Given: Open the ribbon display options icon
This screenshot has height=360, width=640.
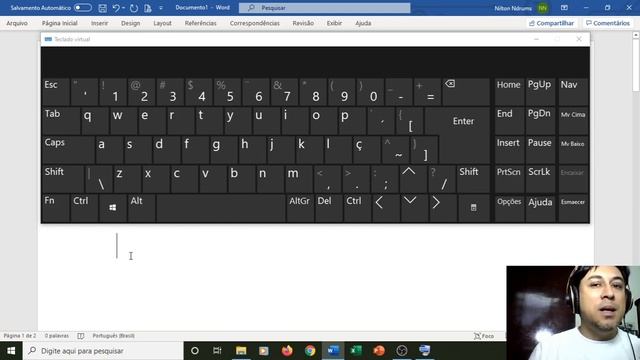Looking at the screenshot, I should pyautogui.click(x=564, y=8).
